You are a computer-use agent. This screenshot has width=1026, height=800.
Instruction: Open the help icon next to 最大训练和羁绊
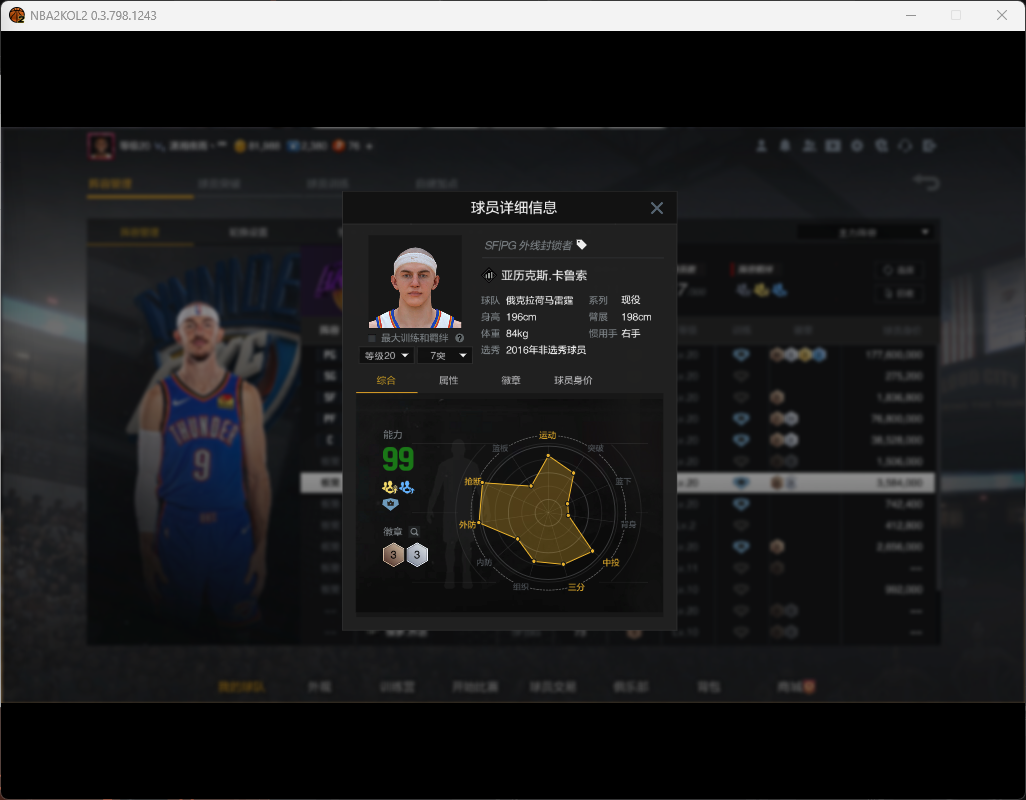pyautogui.click(x=459, y=338)
